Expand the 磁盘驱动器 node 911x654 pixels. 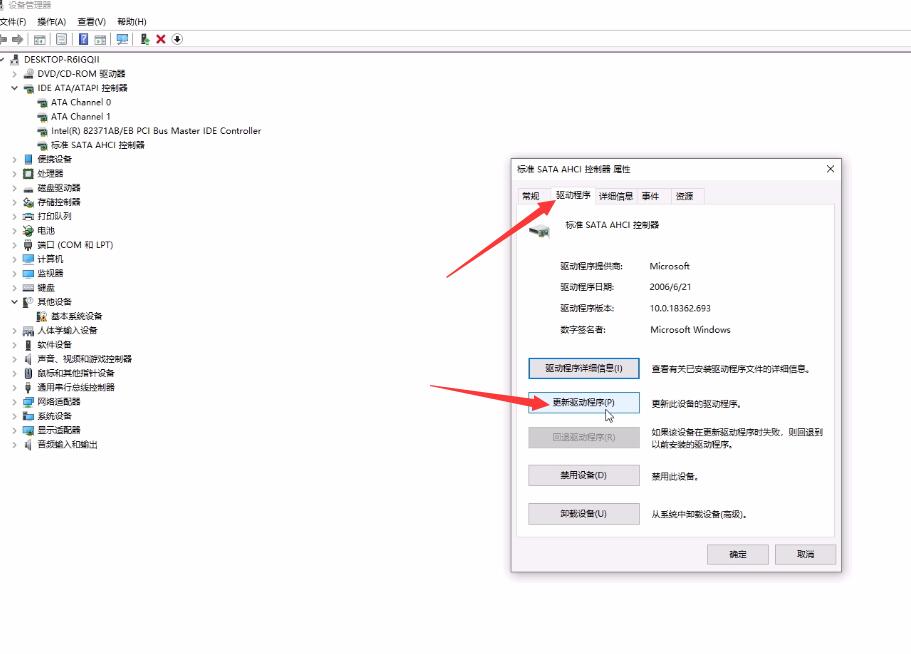pos(15,188)
